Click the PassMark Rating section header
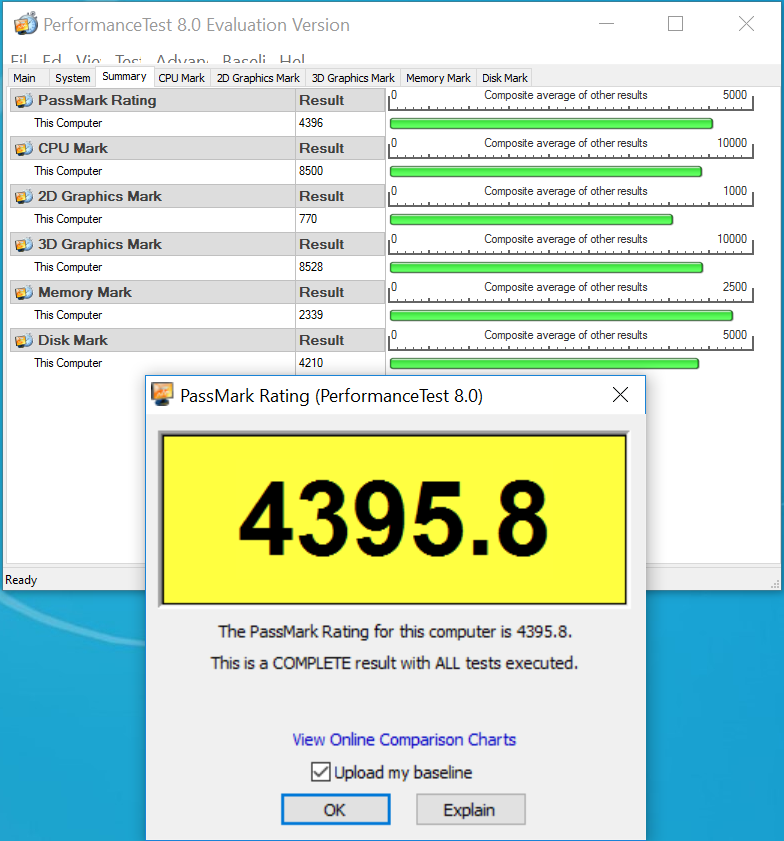Viewport: 784px width, 841px height. [x=152, y=100]
